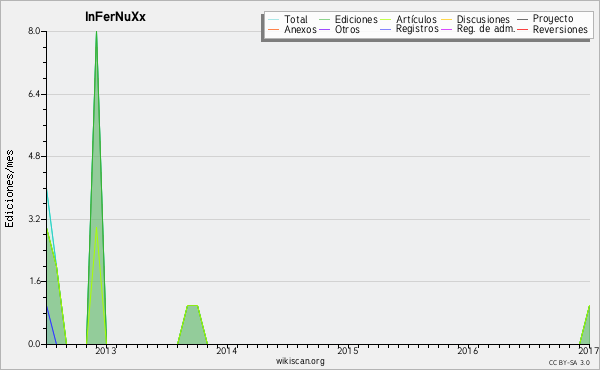Select the Artículos legend entry

pos(416,19)
